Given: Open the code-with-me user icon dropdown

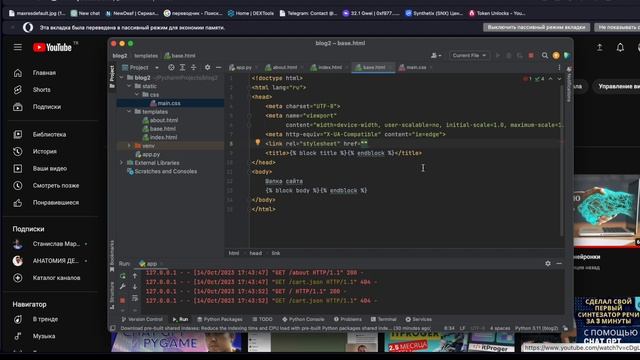Looking at the screenshot, I should coord(436,56).
